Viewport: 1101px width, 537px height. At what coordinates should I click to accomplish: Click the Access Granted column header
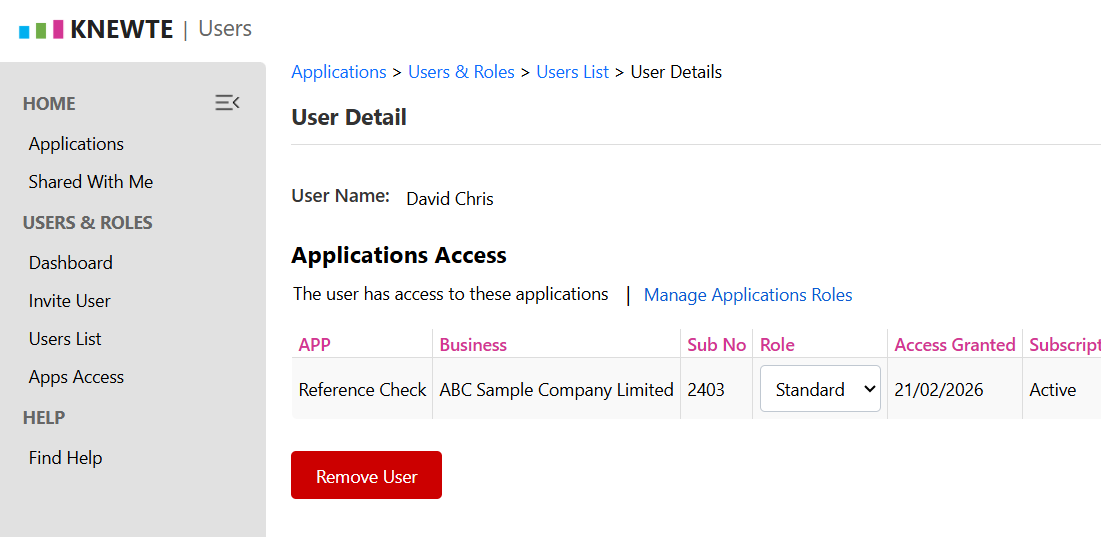955,345
